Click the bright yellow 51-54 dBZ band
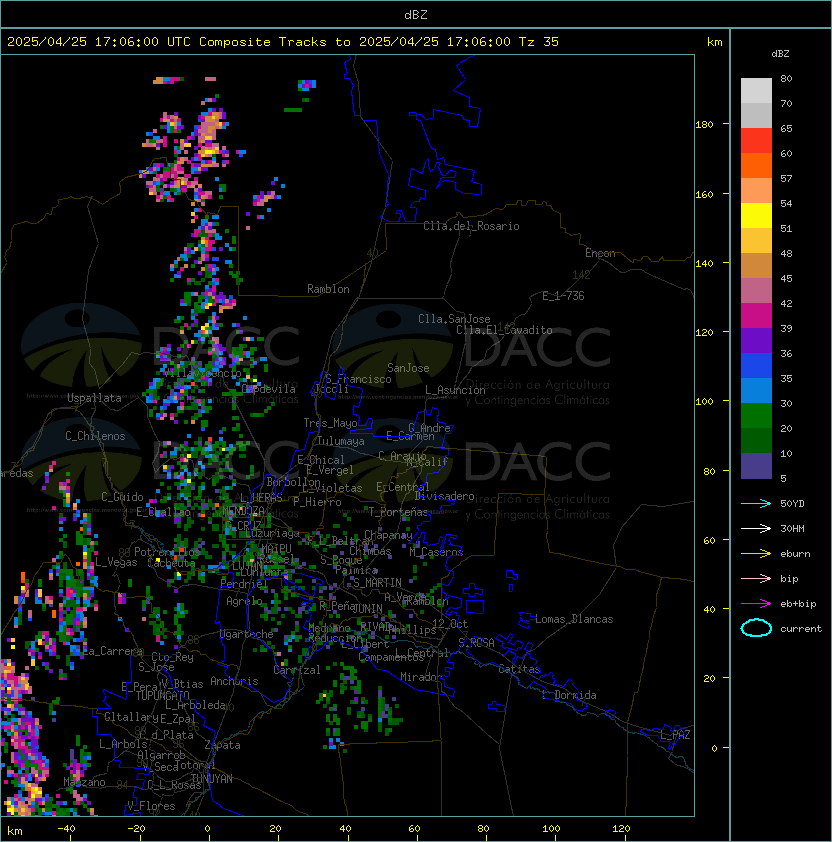Screen dimensions: 832x842 point(756,215)
